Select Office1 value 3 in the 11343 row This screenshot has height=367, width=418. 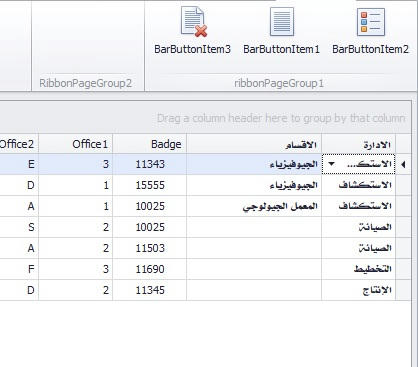tap(76, 164)
